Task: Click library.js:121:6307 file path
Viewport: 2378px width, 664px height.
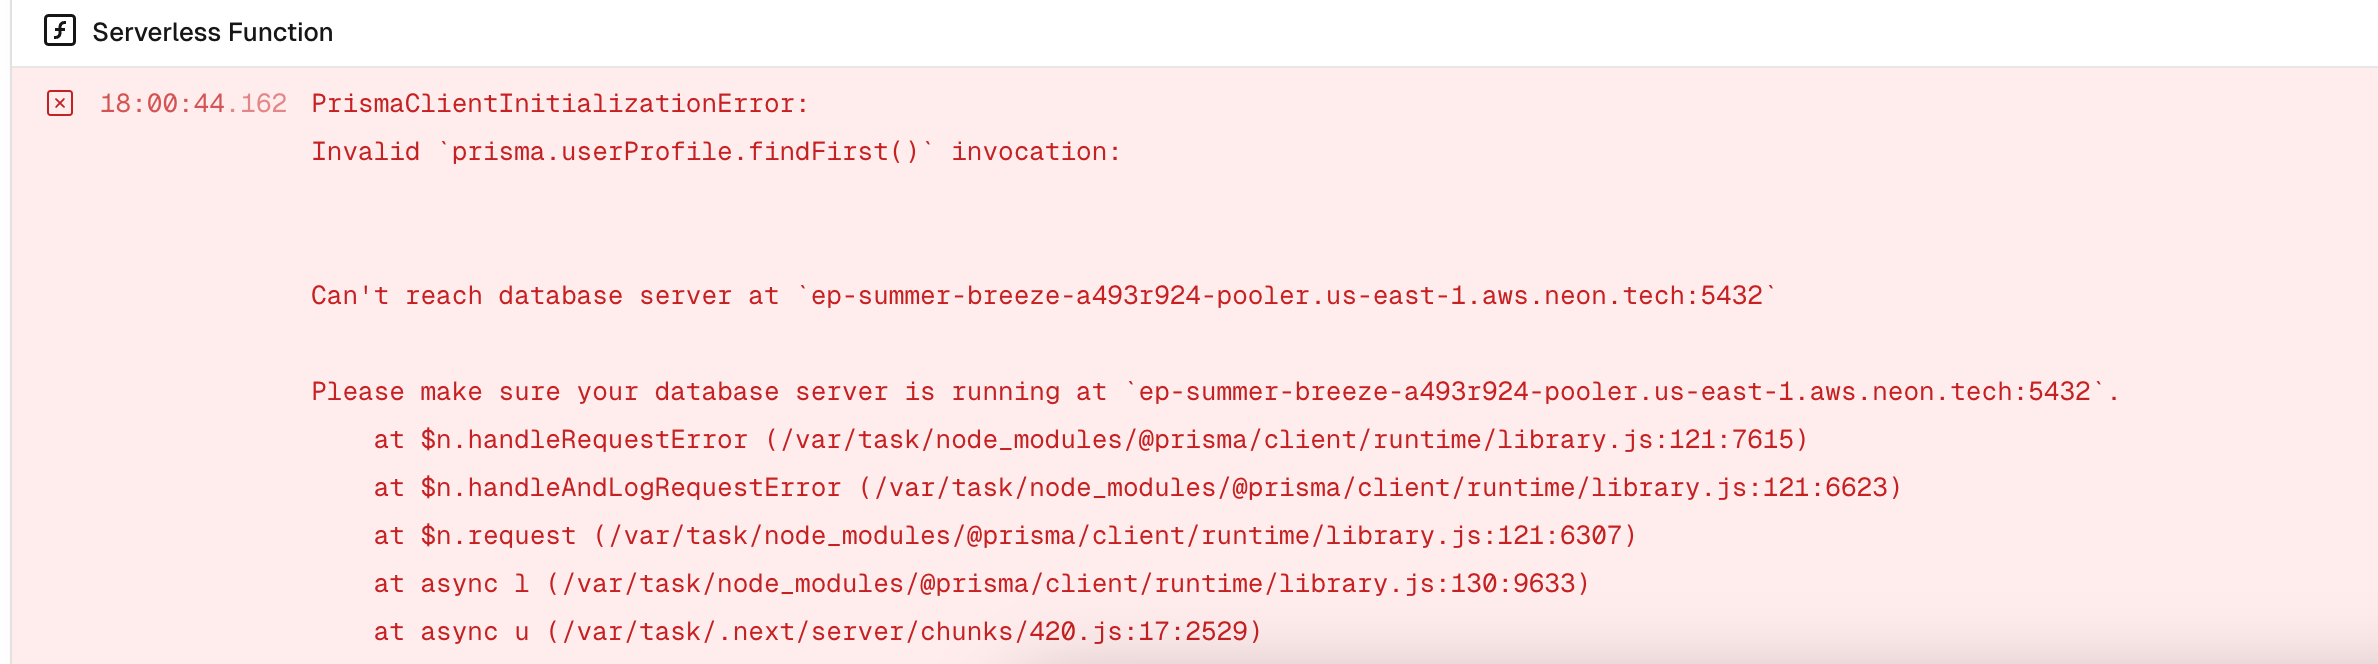Action: (x=1474, y=535)
